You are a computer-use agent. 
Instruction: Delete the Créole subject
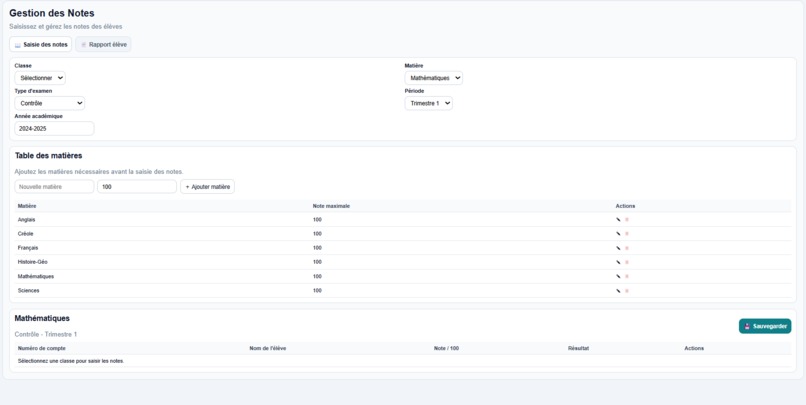click(x=627, y=234)
